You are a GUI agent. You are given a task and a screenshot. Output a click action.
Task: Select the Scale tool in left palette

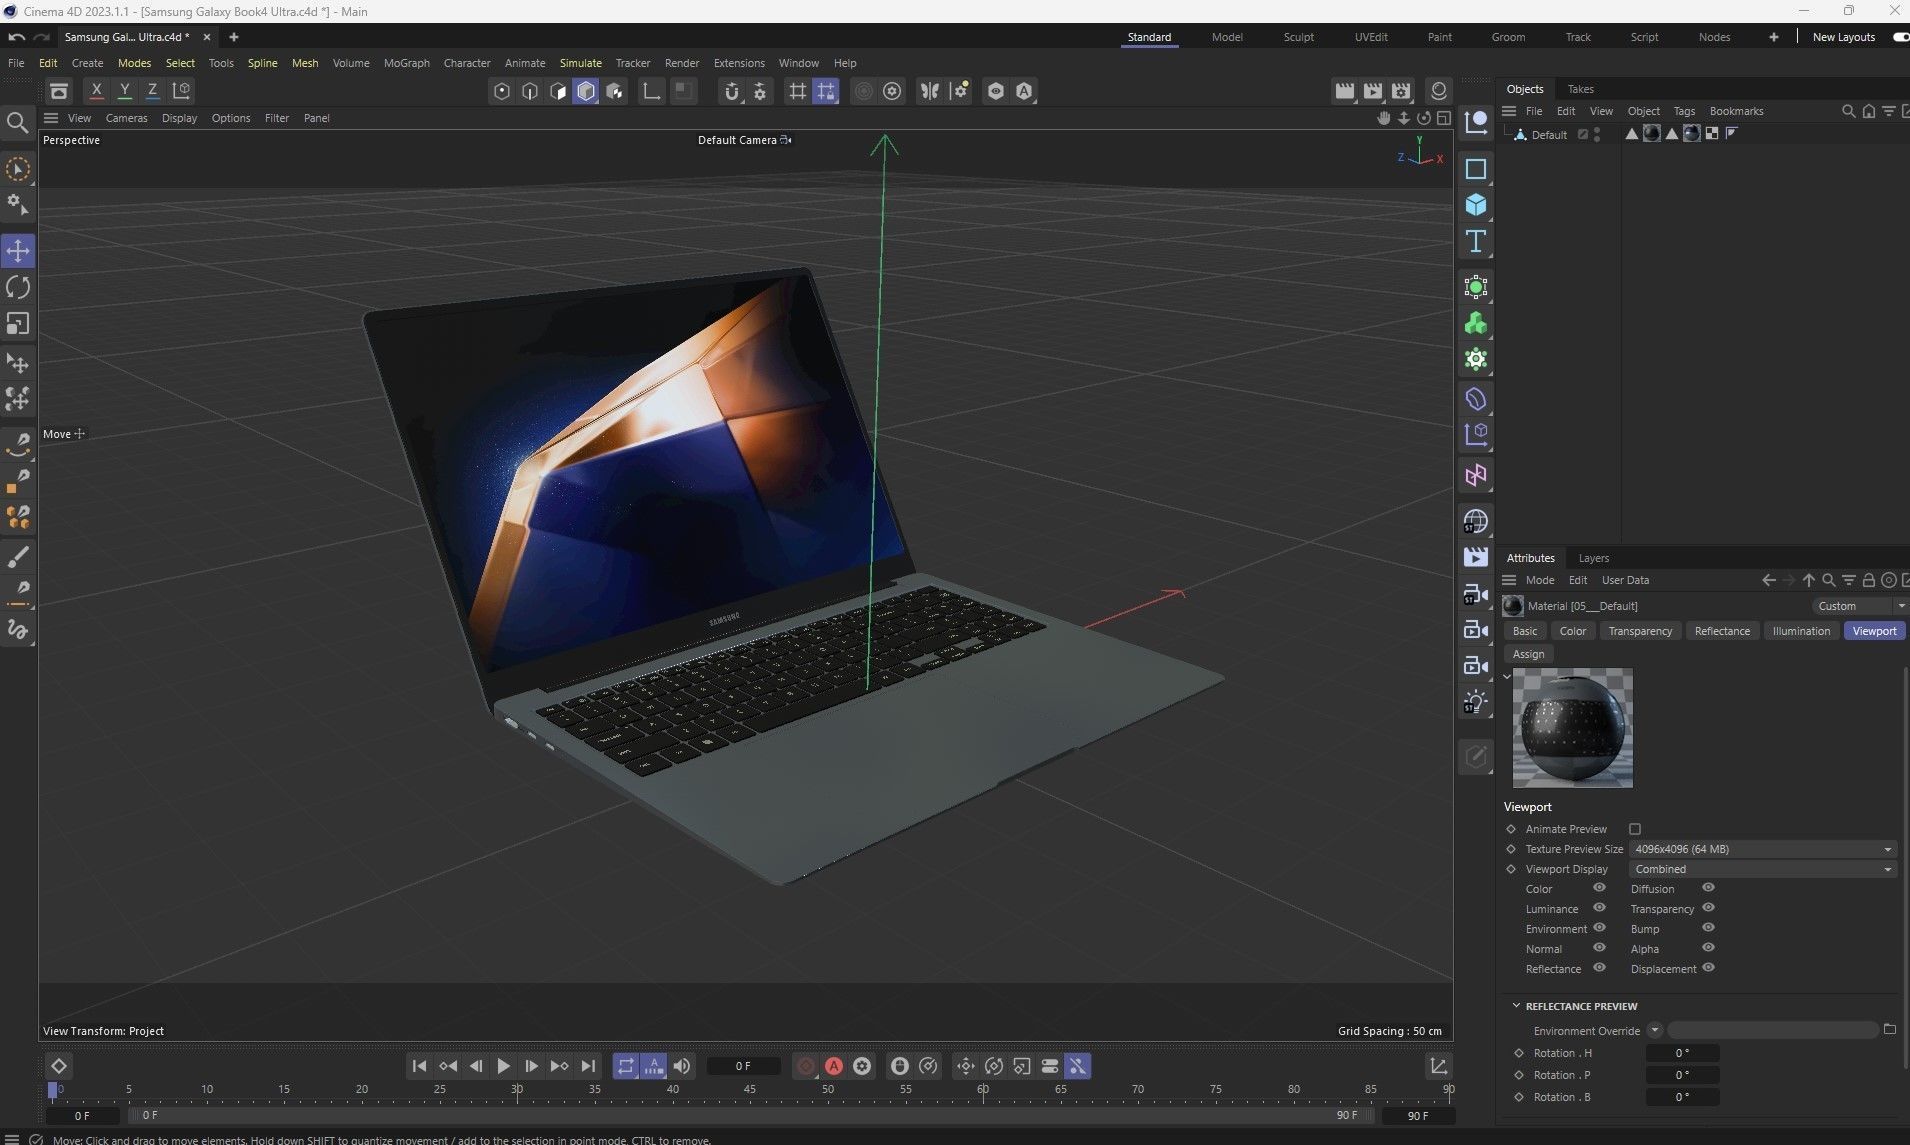point(18,324)
